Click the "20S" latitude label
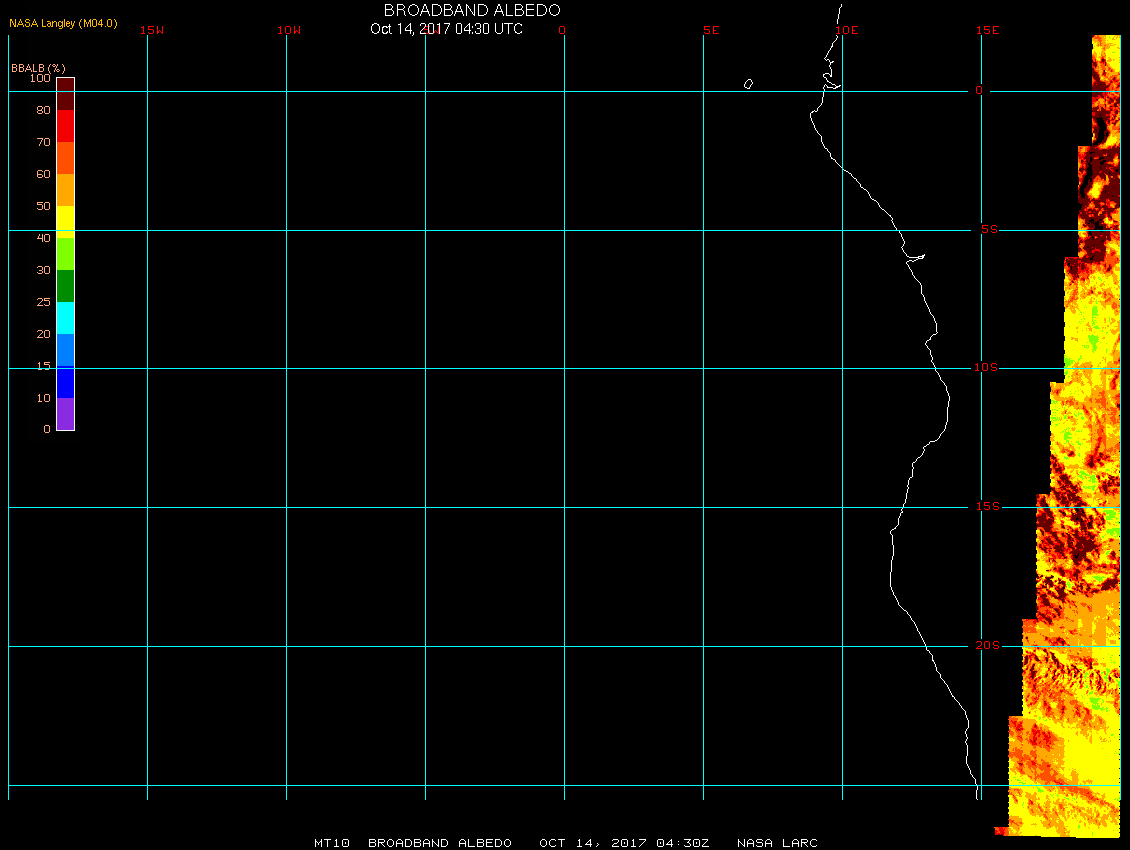 (x=988, y=645)
